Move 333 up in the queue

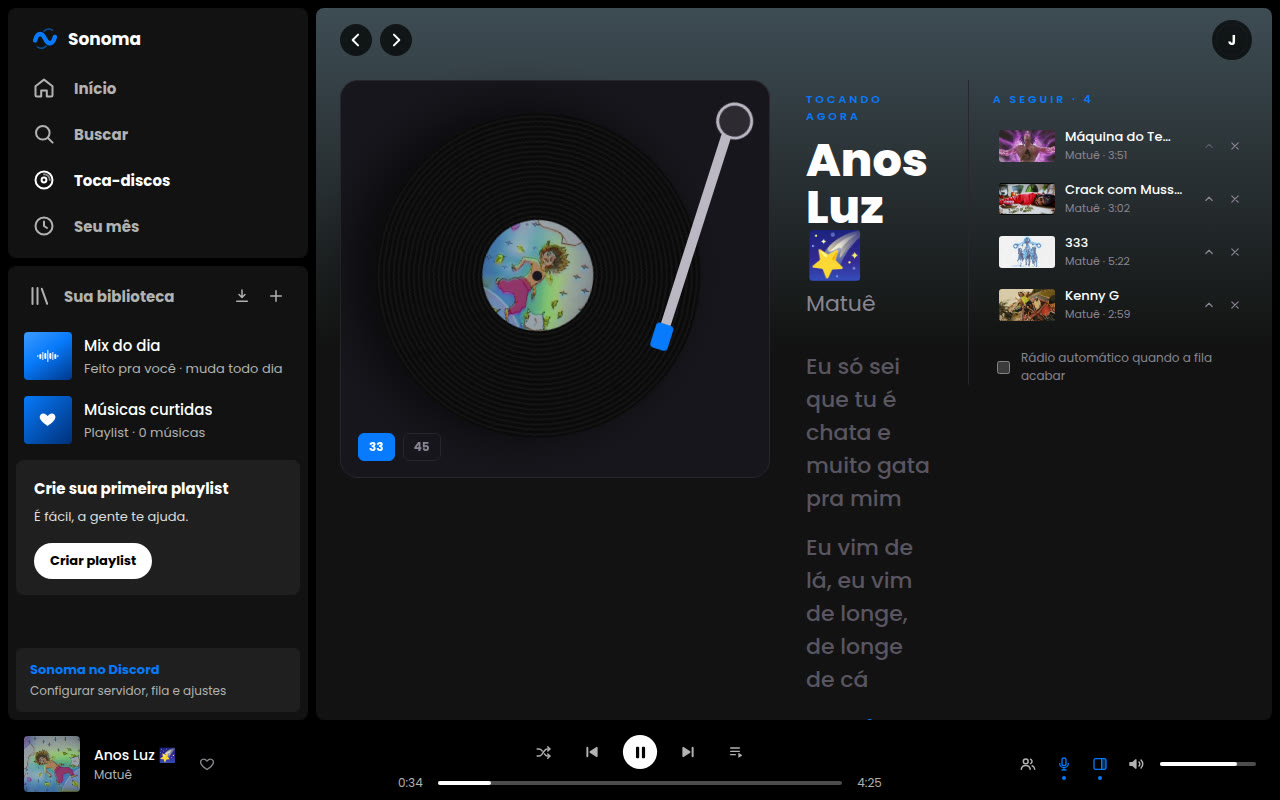tap(1209, 252)
